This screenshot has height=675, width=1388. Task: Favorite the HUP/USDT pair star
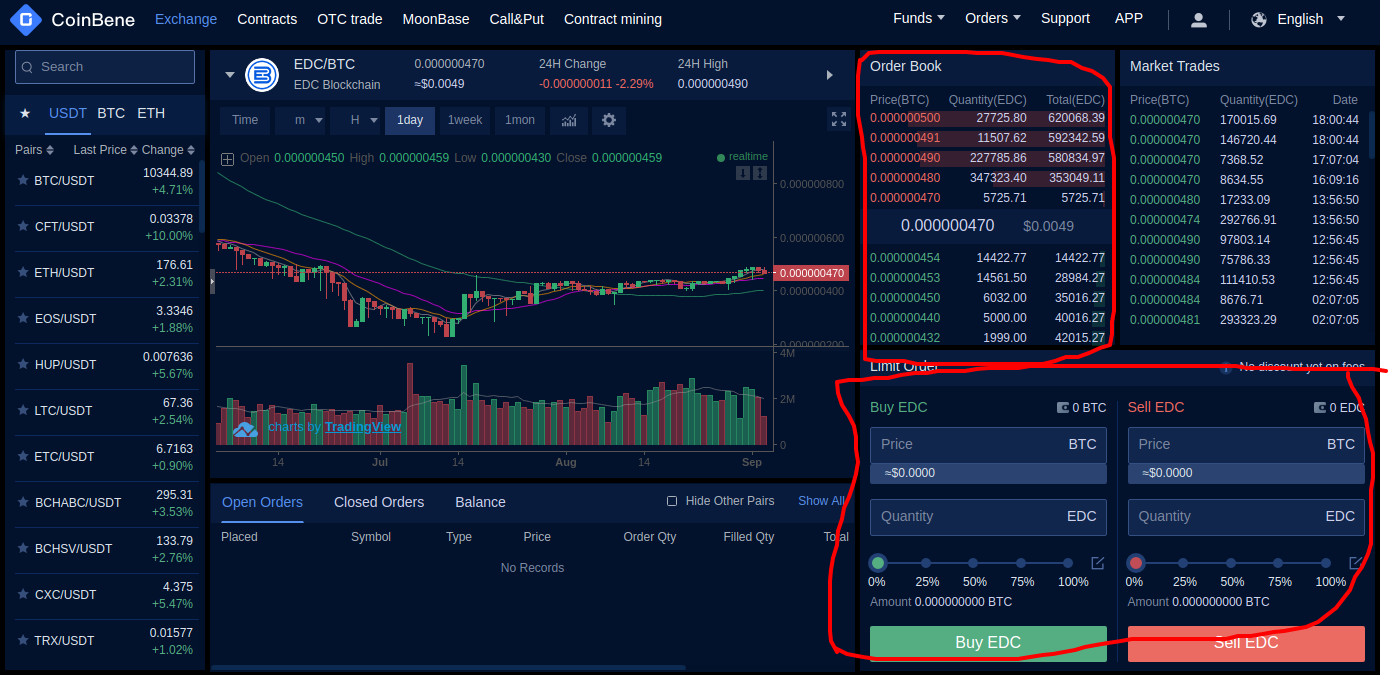tap(23, 365)
